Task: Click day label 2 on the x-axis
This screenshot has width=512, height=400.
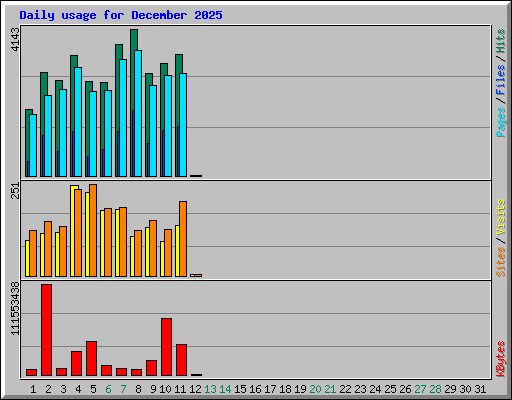Action: click(x=48, y=389)
